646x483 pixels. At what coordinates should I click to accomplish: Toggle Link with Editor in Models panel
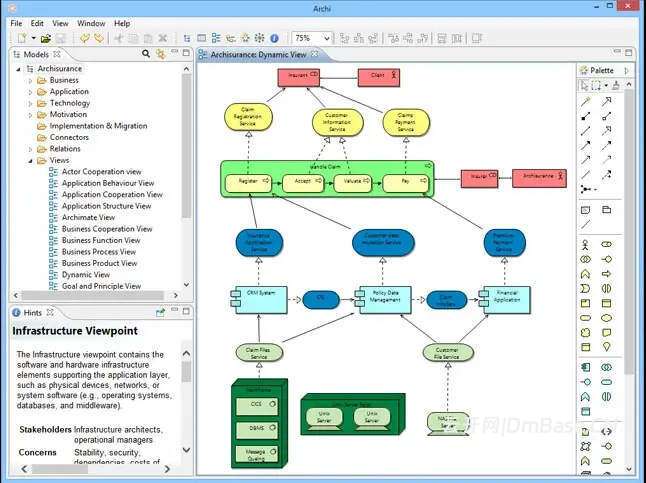(160, 54)
